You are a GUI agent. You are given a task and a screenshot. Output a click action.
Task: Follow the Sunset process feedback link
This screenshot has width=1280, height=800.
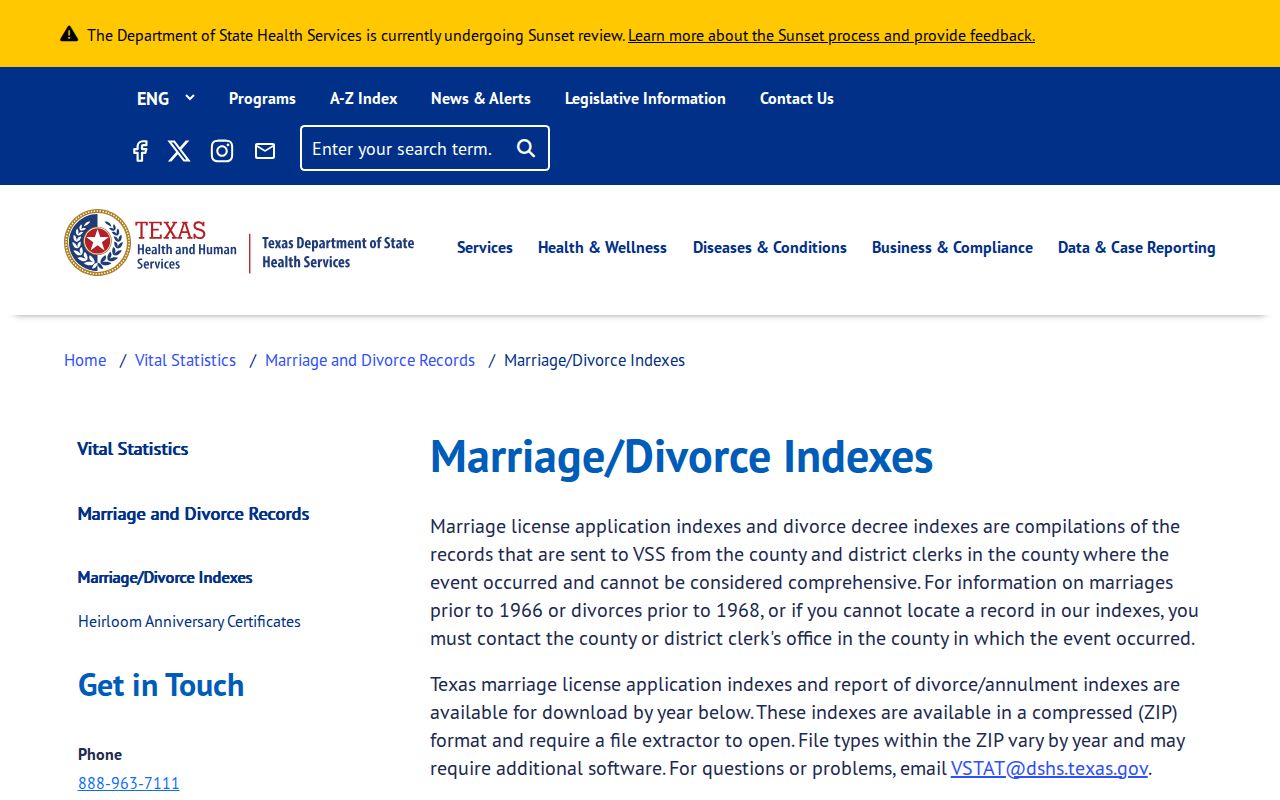831,35
